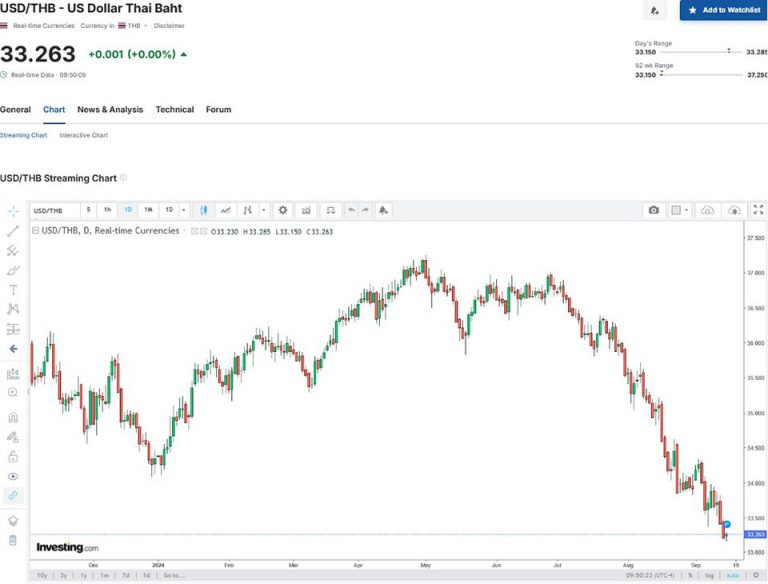Image resolution: width=768 pixels, height=584 pixels.
Task: Enter fullscreen chart mode
Action: click(x=758, y=210)
